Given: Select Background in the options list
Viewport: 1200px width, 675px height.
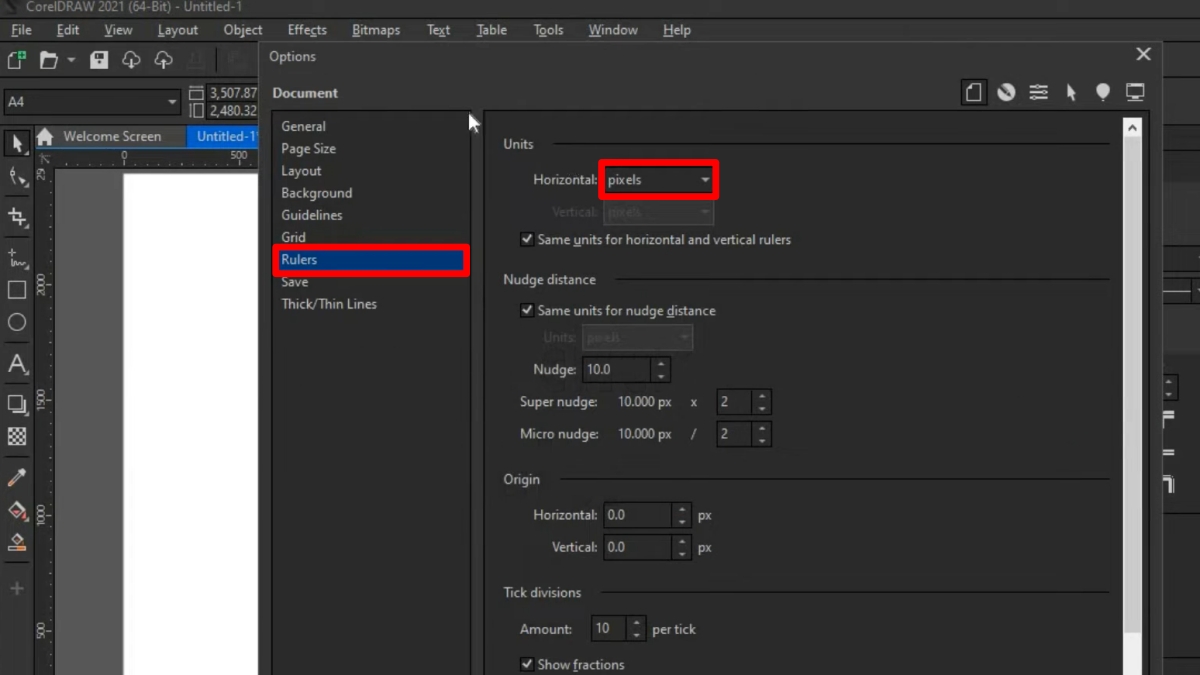Looking at the screenshot, I should (316, 193).
